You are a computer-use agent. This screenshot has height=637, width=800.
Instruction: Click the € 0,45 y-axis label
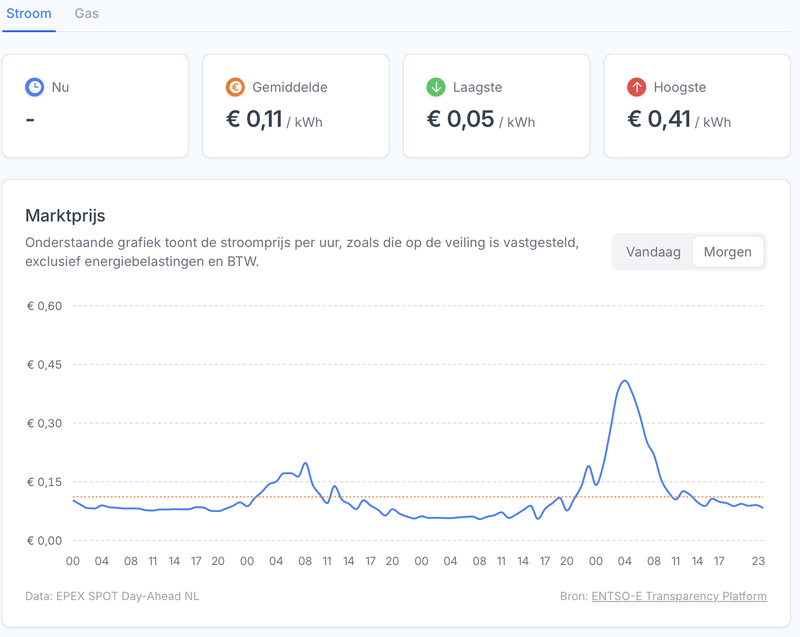click(45, 364)
